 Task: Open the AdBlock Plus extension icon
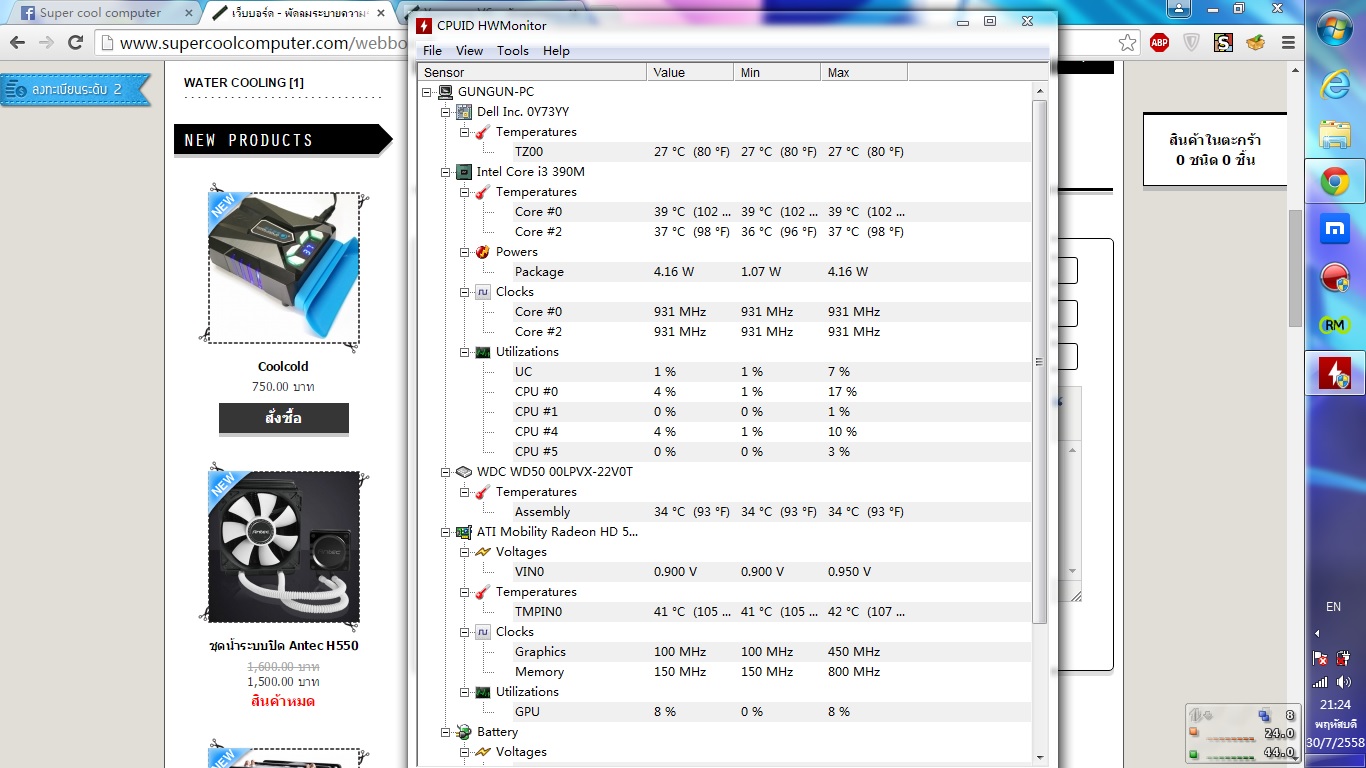1159,42
